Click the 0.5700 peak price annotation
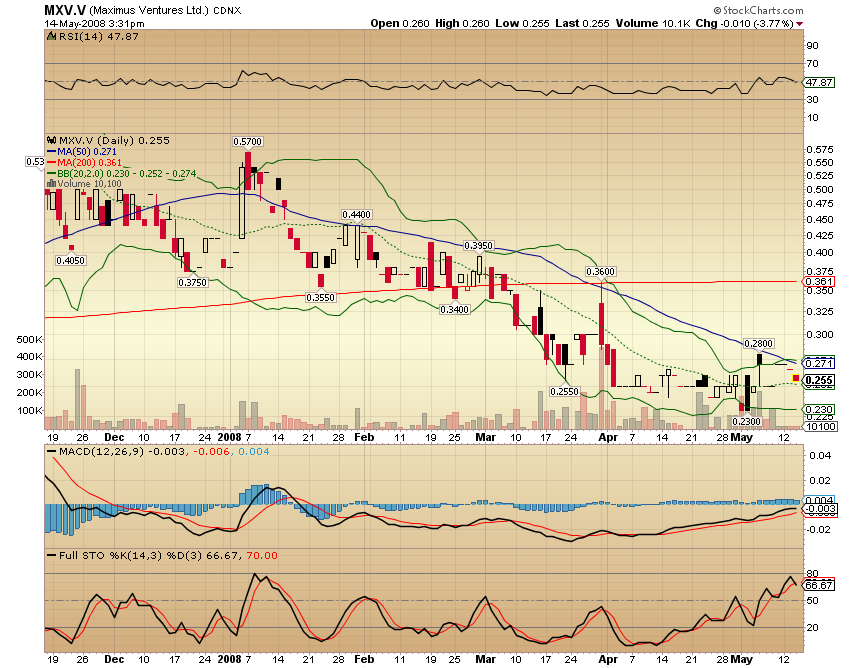This screenshot has height=668, width=850. (248, 142)
